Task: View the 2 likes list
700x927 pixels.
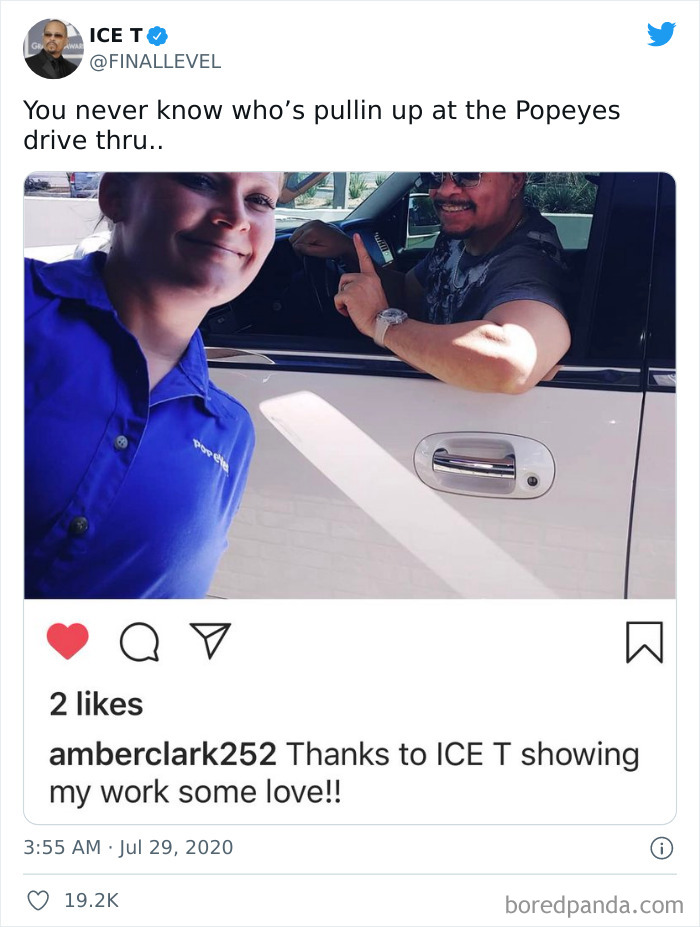Action: 96,704
